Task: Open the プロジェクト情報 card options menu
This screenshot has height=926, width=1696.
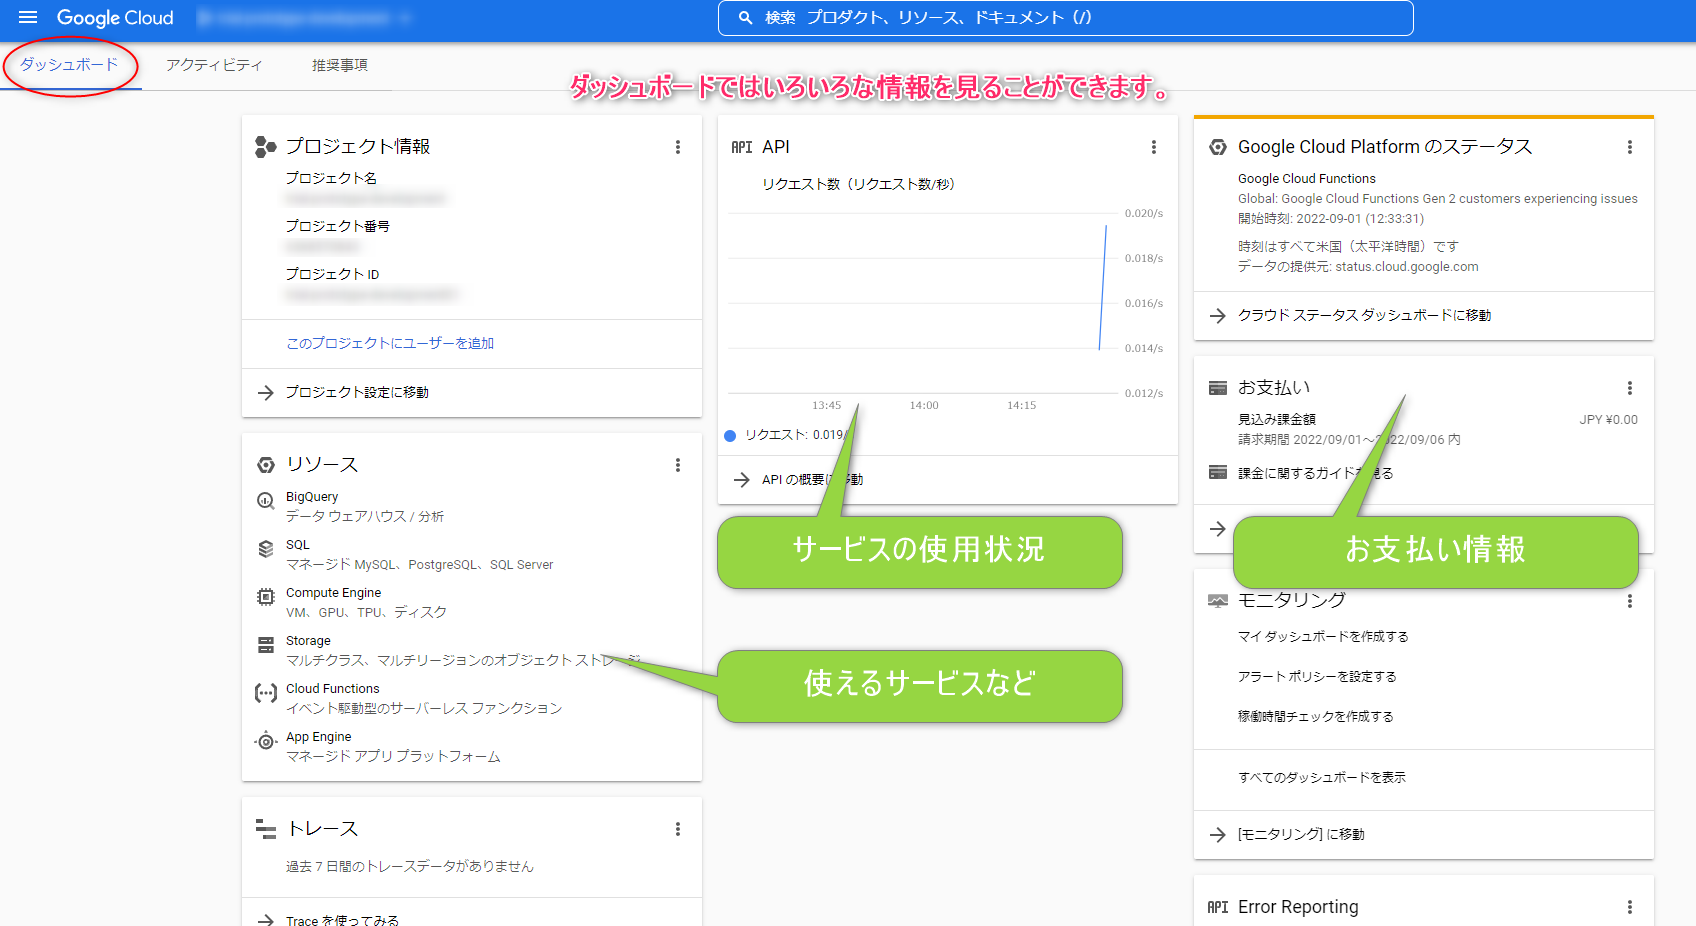Action: [678, 146]
